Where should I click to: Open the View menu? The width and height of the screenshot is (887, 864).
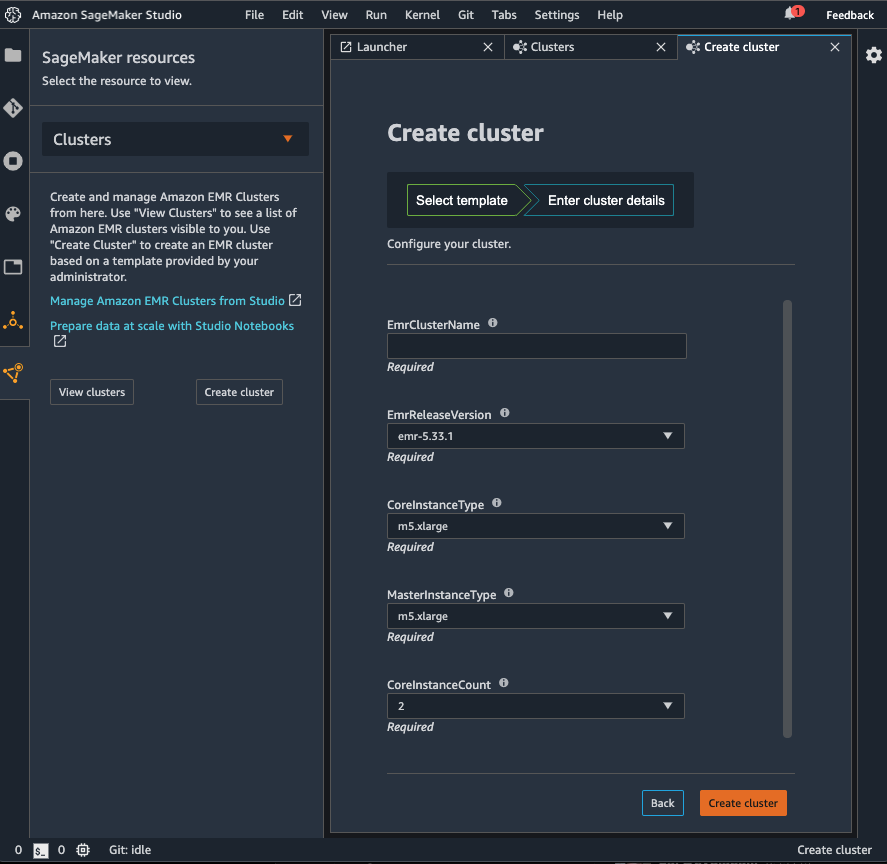click(x=334, y=15)
